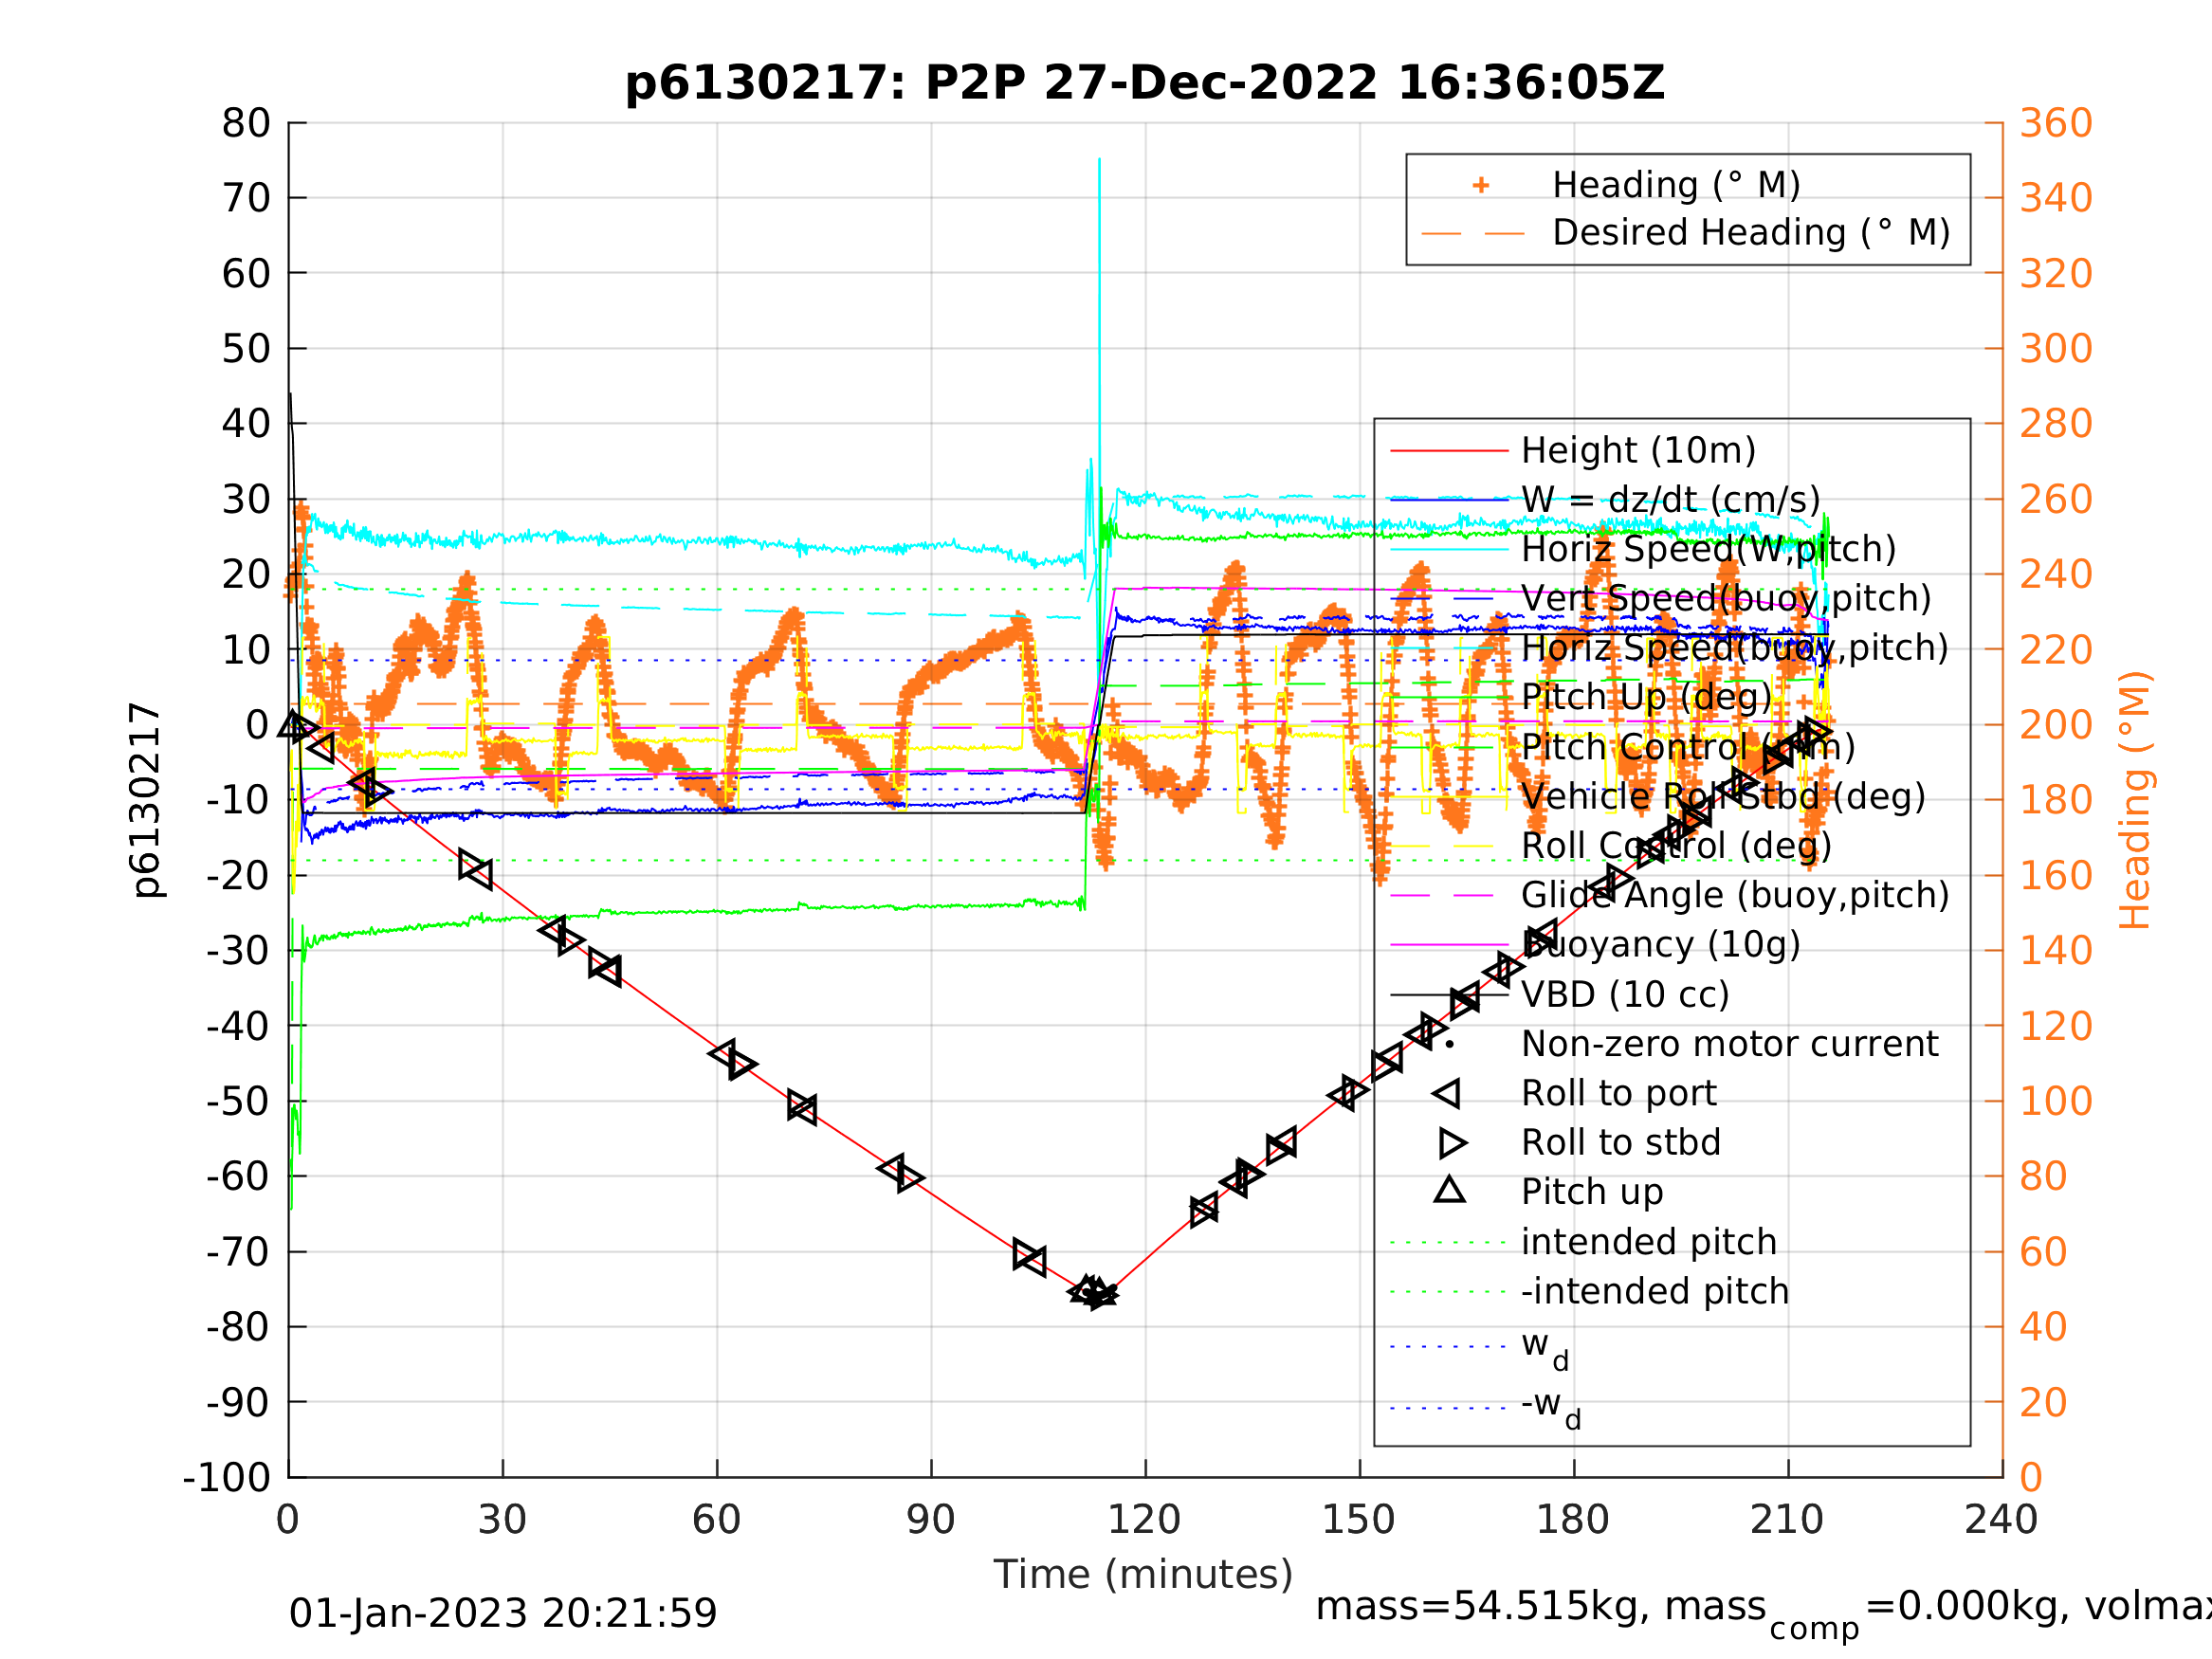Image resolution: width=2212 pixels, height=1659 pixels.
Task: Click the magenta Buoyancy line sample in legend
Action: [x=1449, y=944]
